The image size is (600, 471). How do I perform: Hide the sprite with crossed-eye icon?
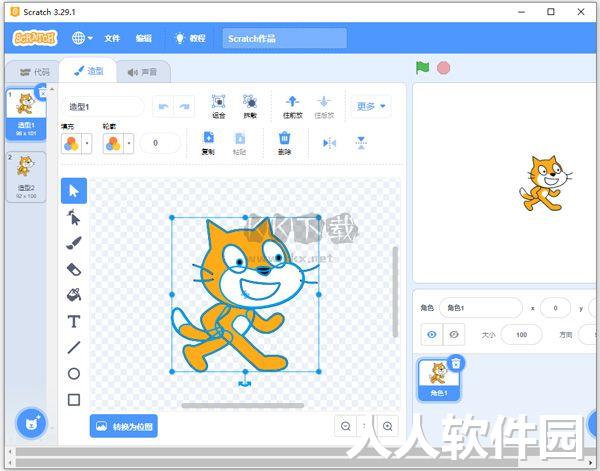(454, 334)
